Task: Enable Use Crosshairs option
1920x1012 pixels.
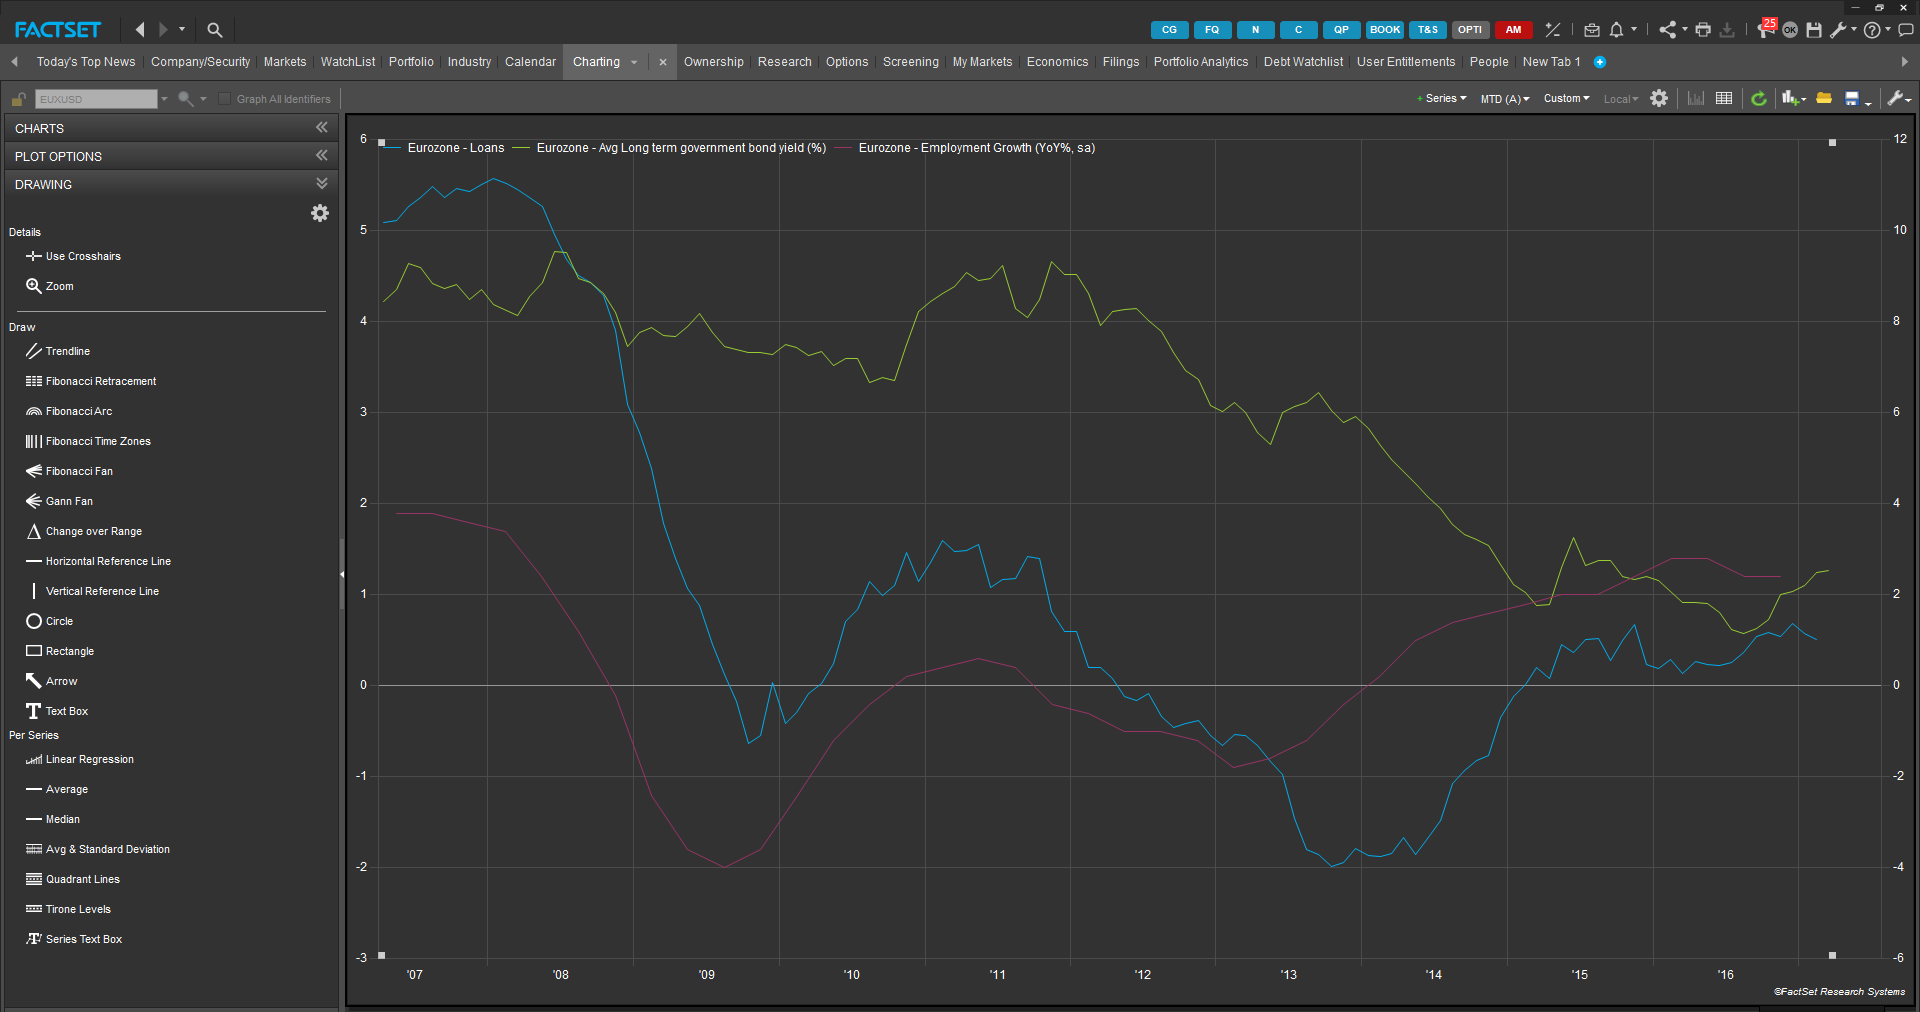Action: click(x=82, y=256)
